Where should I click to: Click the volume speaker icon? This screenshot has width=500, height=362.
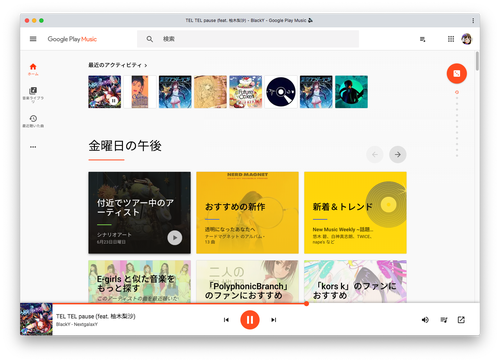425,320
